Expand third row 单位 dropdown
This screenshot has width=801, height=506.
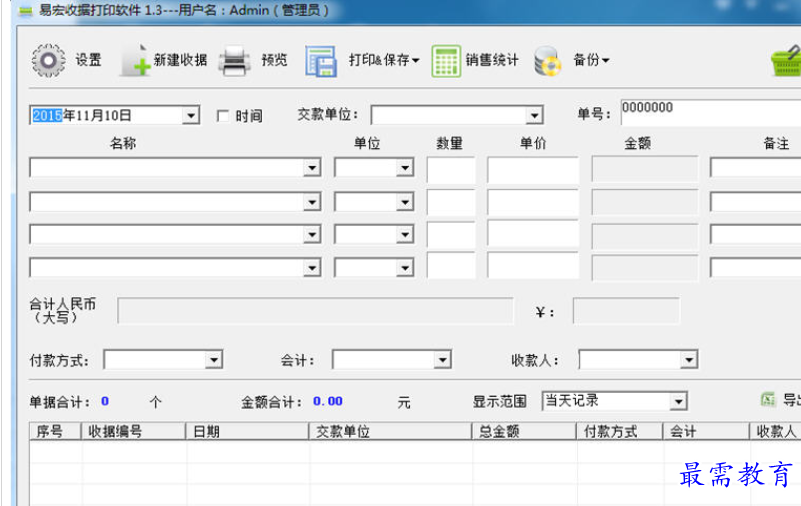(x=405, y=235)
